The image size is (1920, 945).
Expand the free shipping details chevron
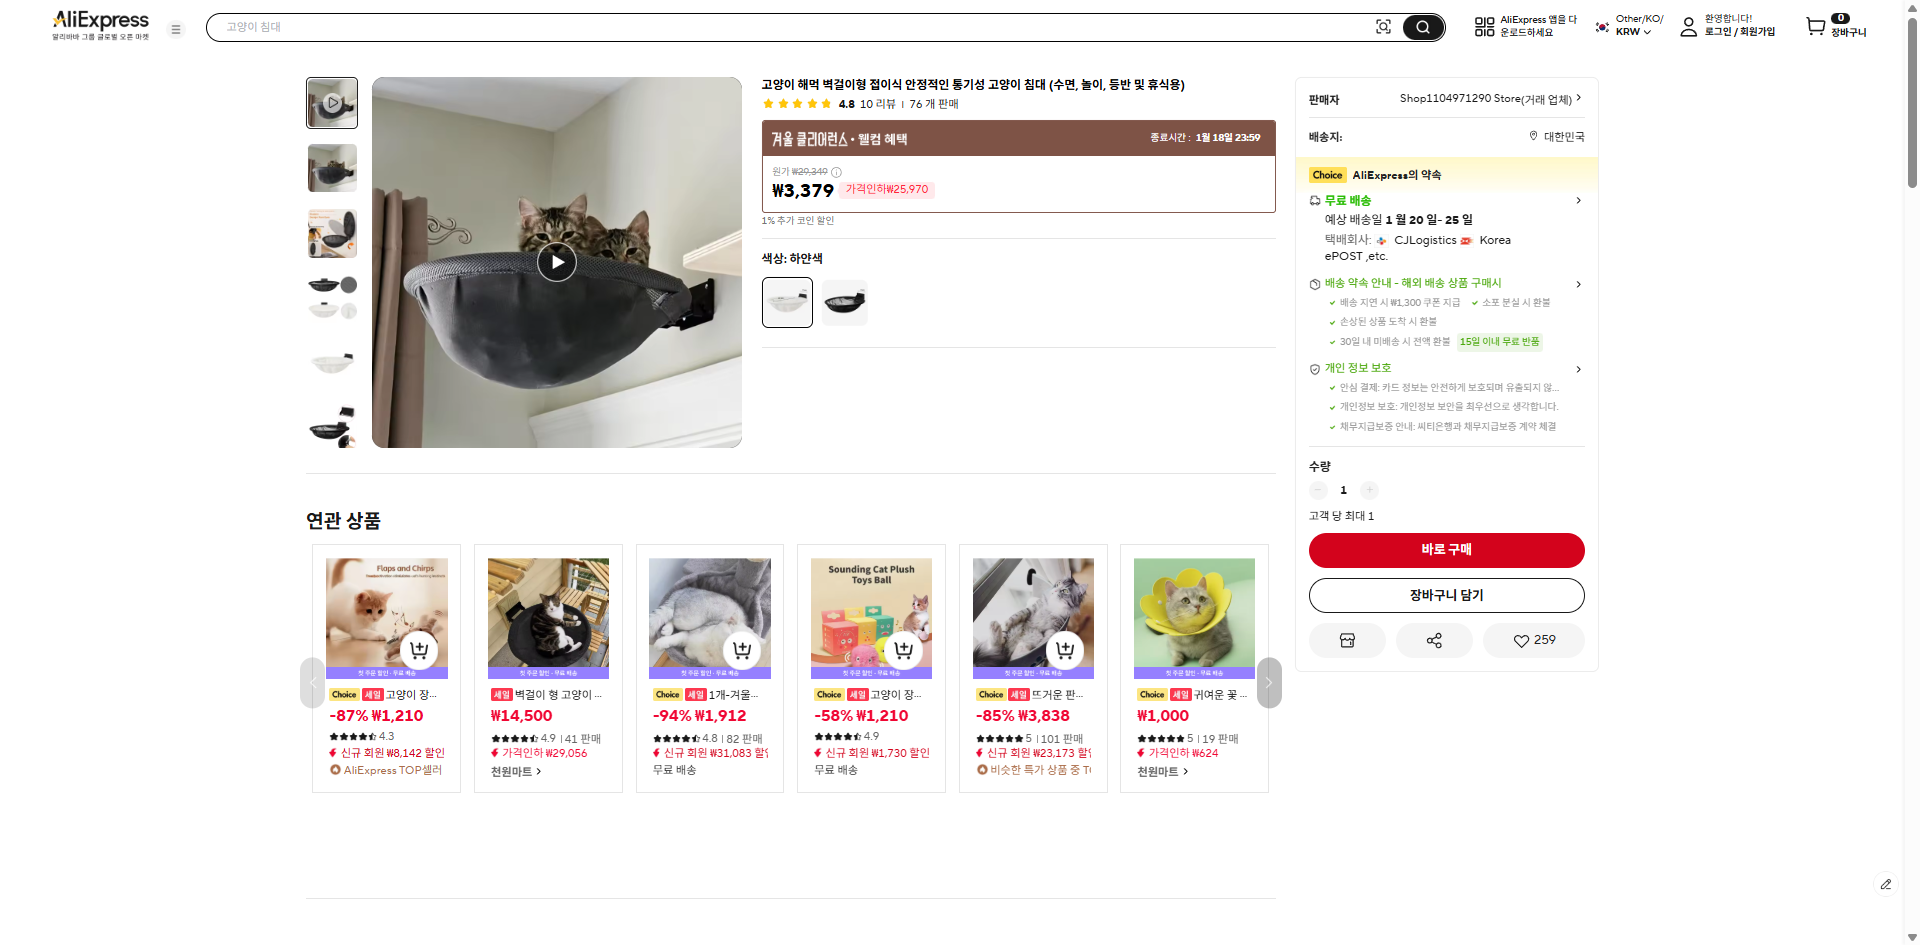pos(1578,201)
